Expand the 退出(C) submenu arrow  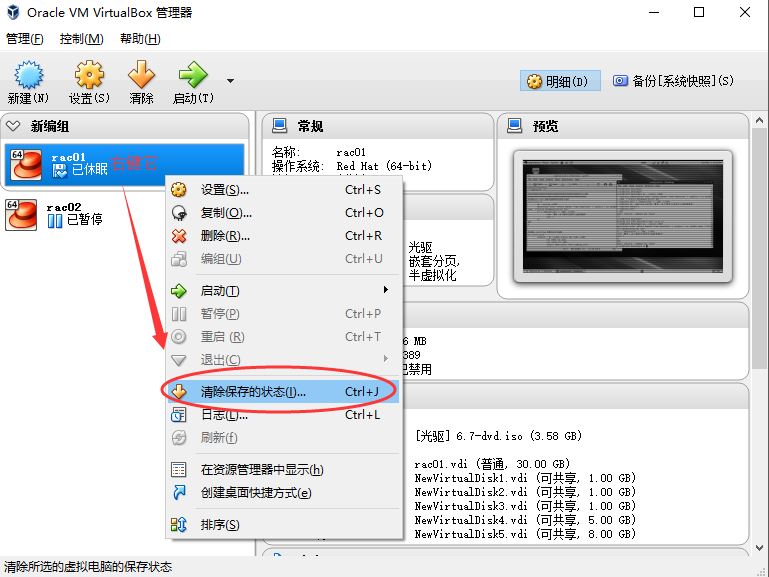(x=386, y=359)
